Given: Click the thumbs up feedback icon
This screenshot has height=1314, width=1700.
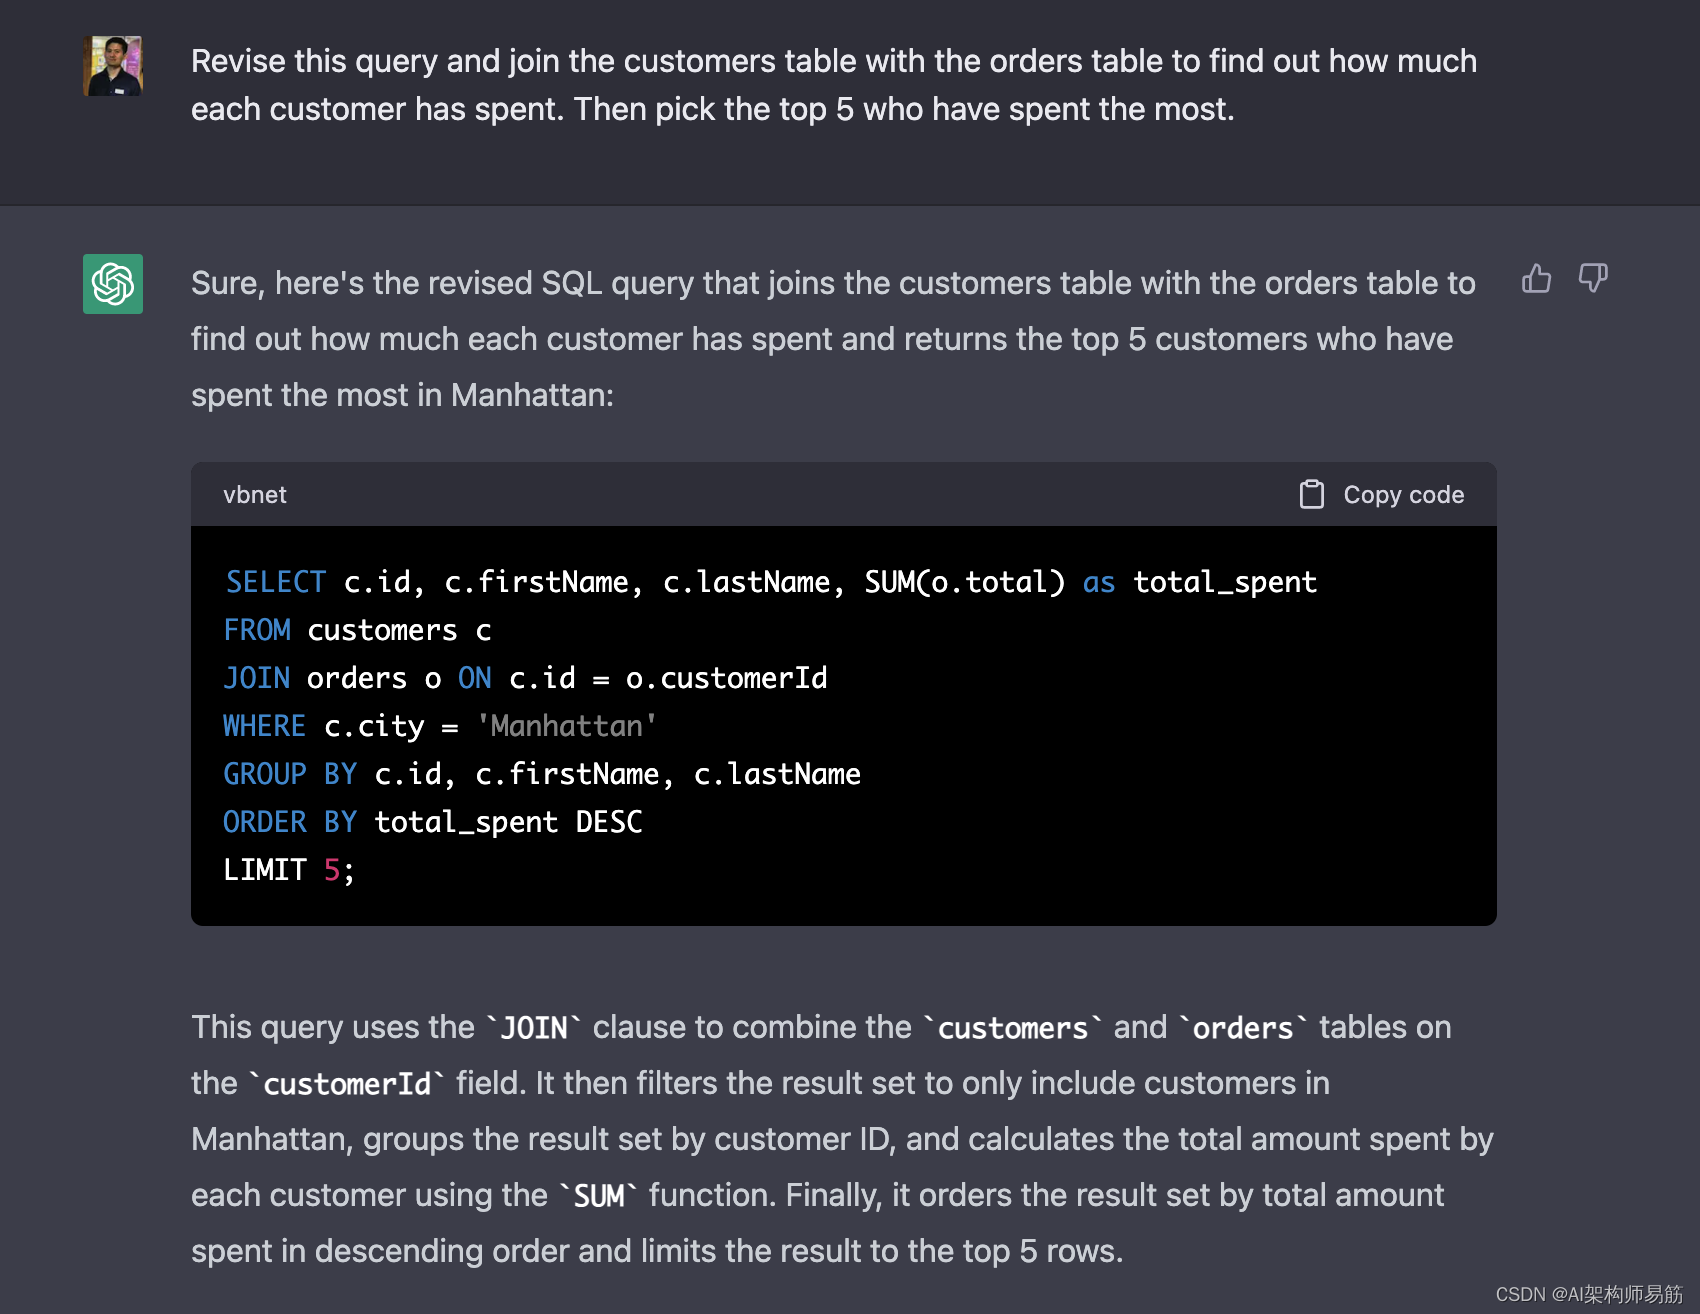Looking at the screenshot, I should (1536, 279).
